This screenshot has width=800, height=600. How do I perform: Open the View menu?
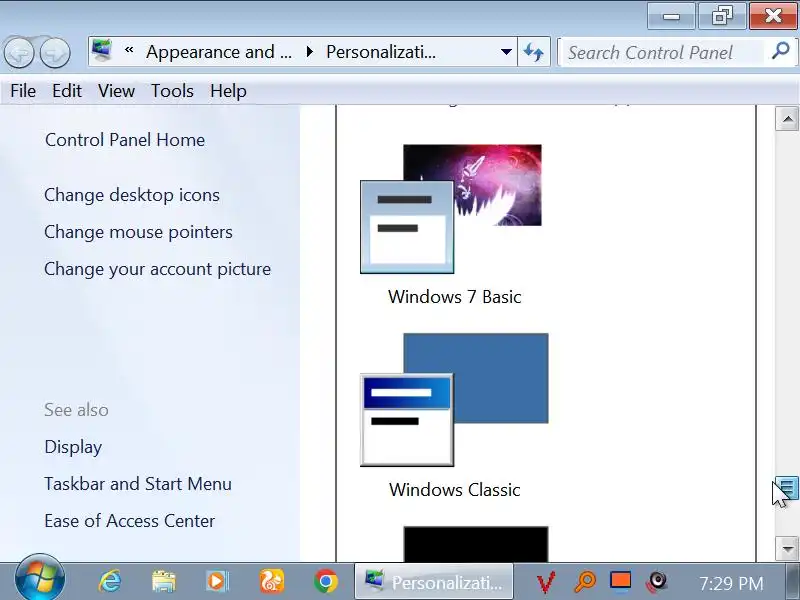tap(116, 91)
